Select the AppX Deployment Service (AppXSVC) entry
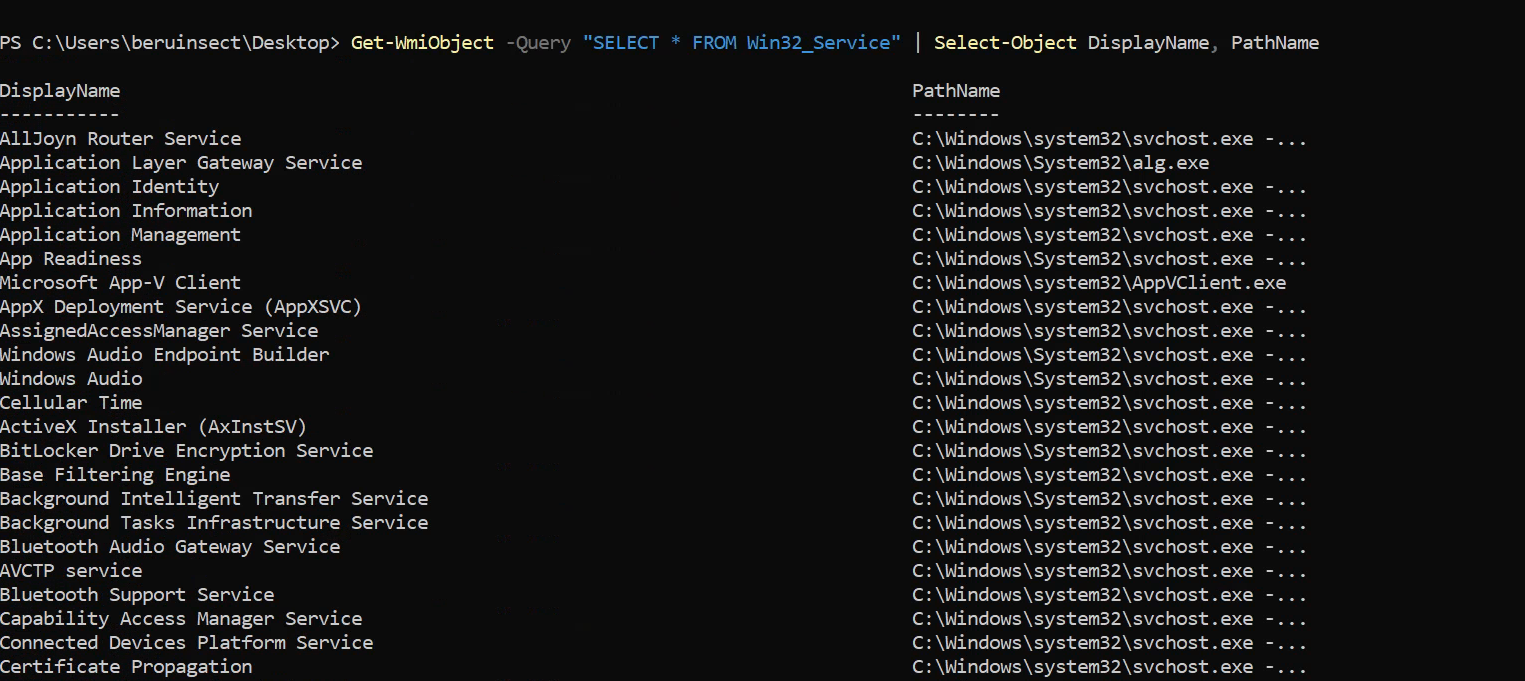Screen dimensions: 1525x681 point(180,307)
